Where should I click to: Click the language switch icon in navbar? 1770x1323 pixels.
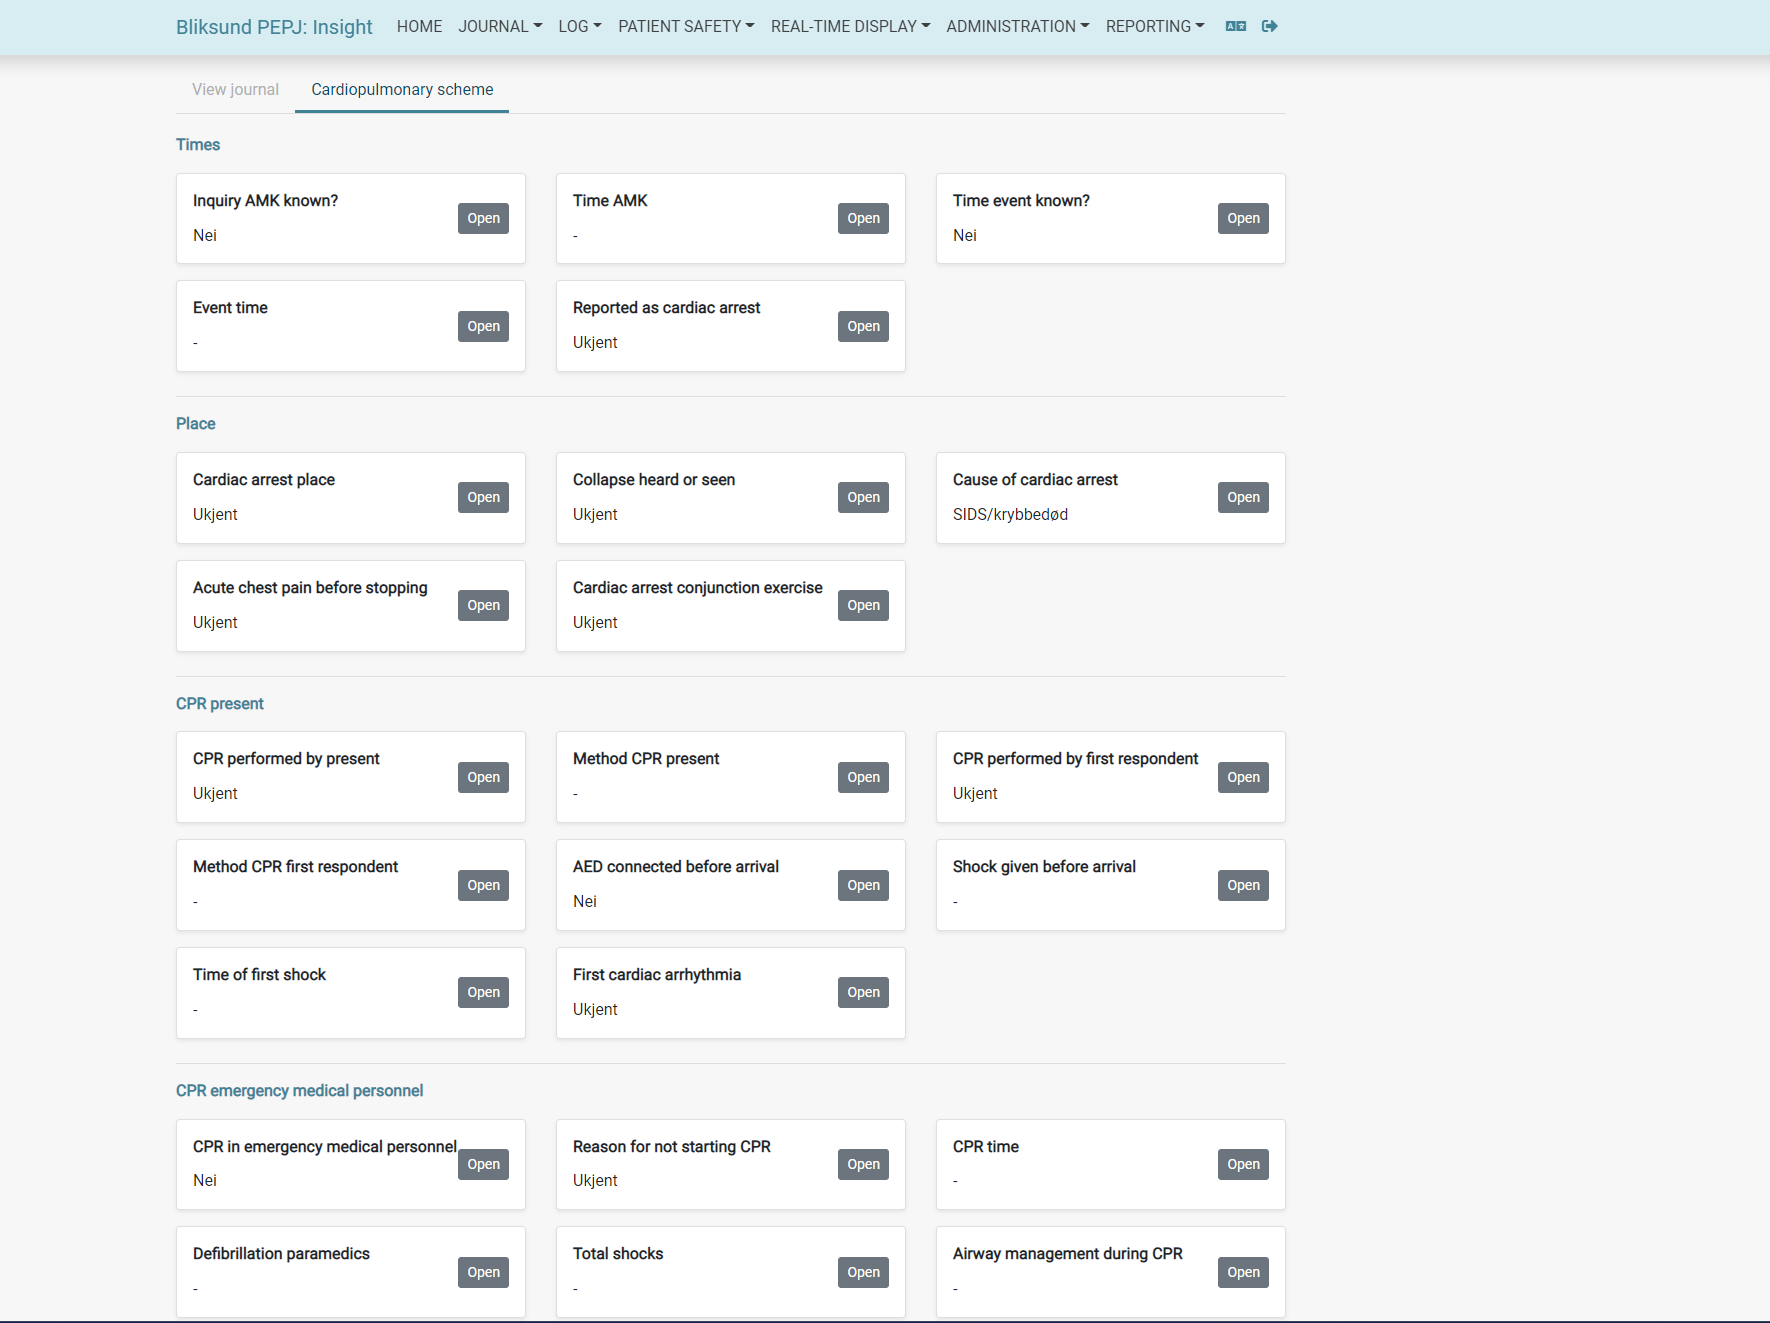tap(1236, 26)
